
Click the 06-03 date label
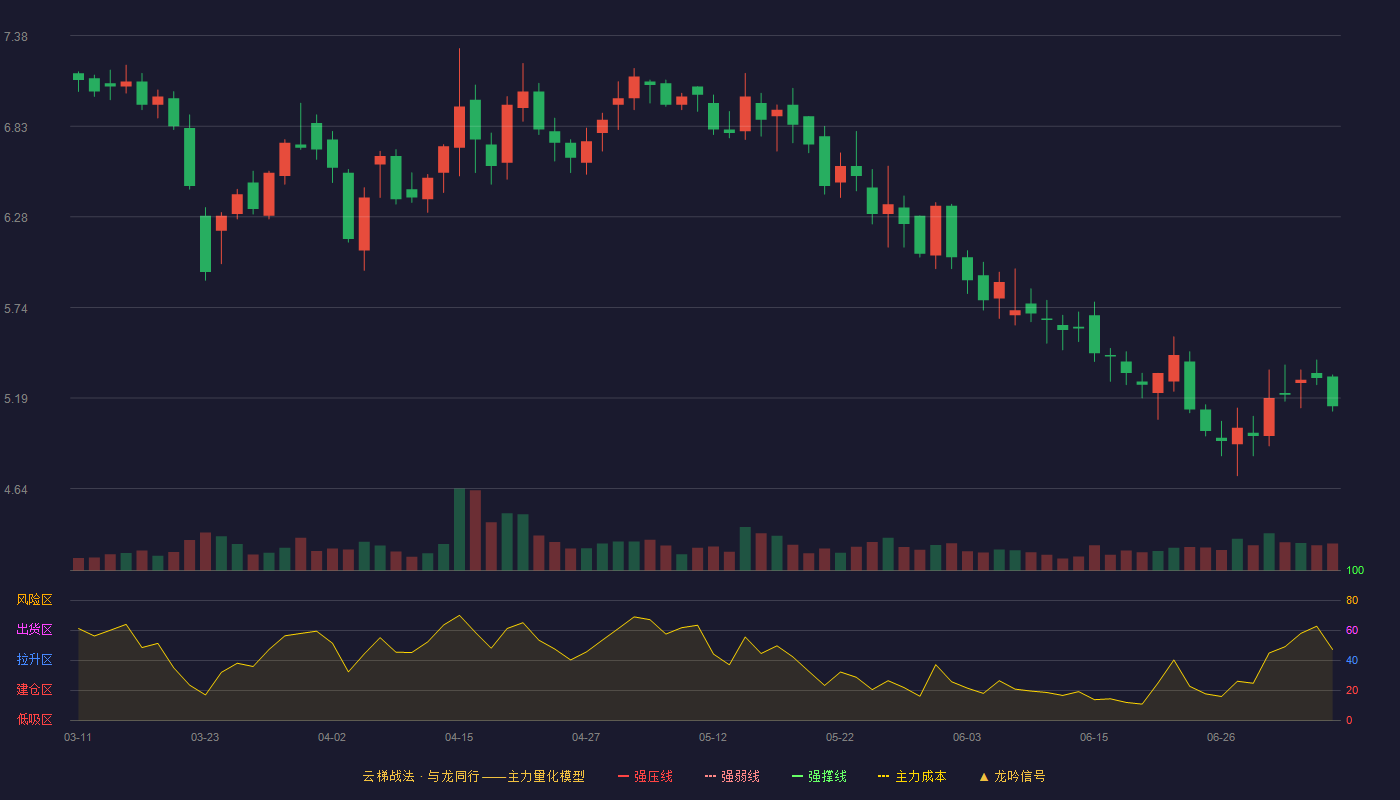[967, 737]
